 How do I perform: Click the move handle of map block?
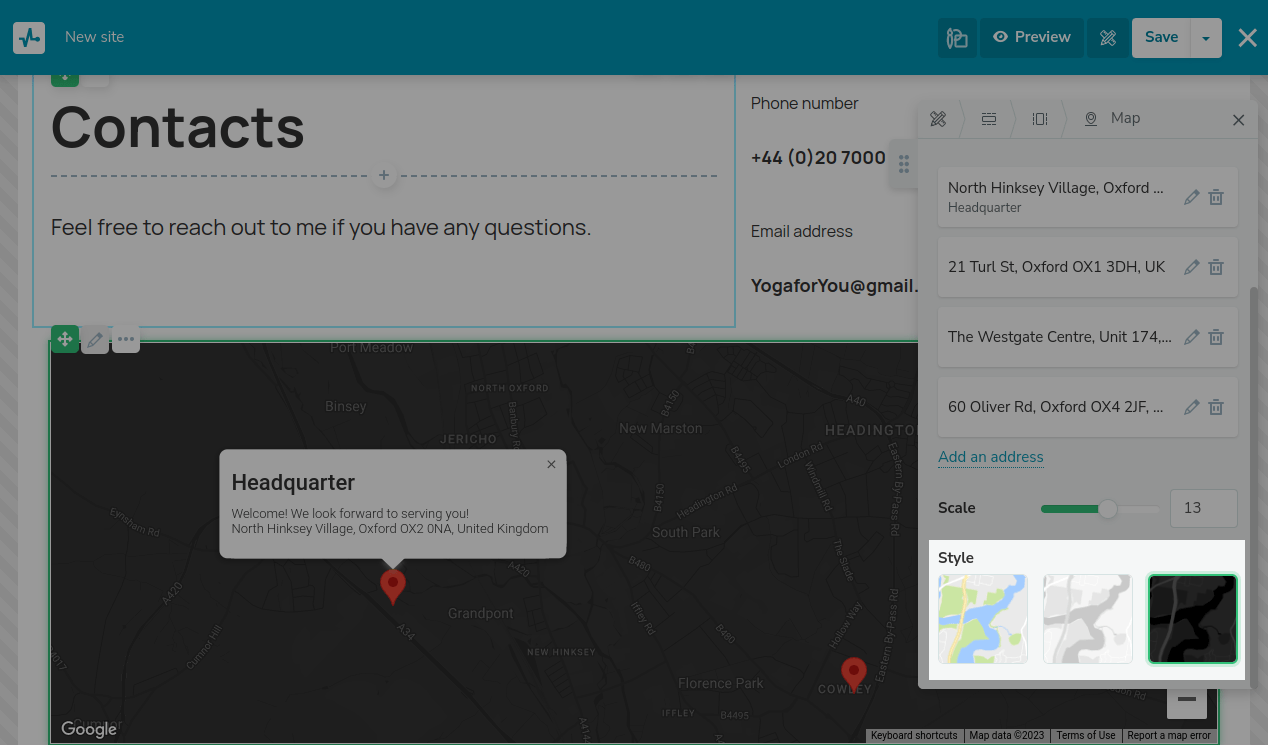pos(65,339)
